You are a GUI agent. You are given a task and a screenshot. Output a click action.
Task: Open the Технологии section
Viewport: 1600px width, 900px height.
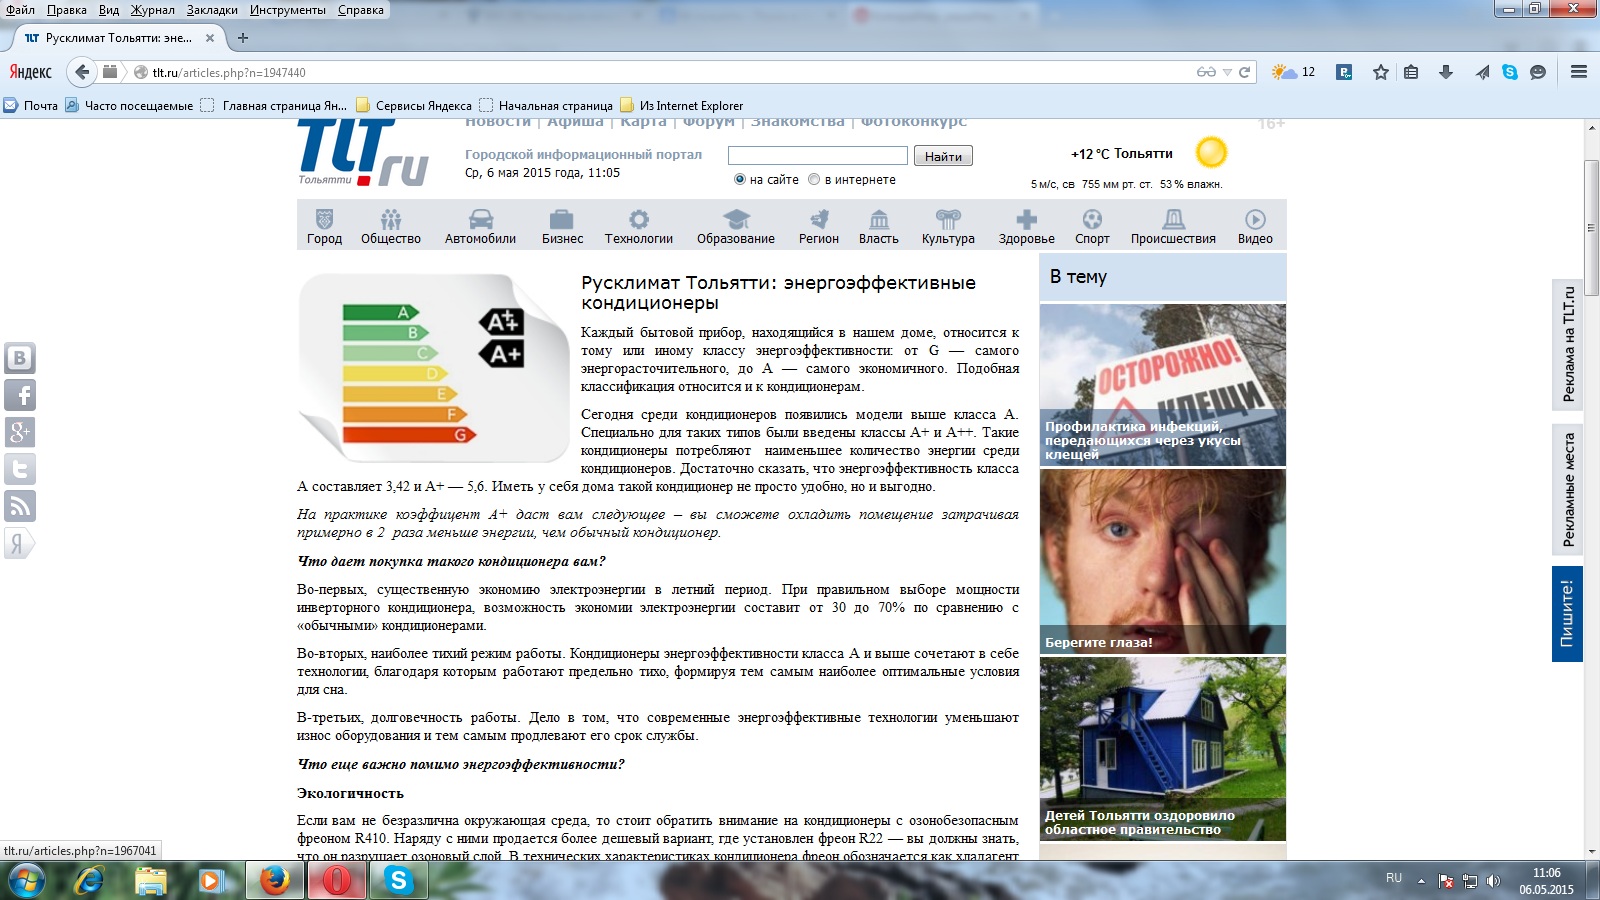[x=638, y=227]
